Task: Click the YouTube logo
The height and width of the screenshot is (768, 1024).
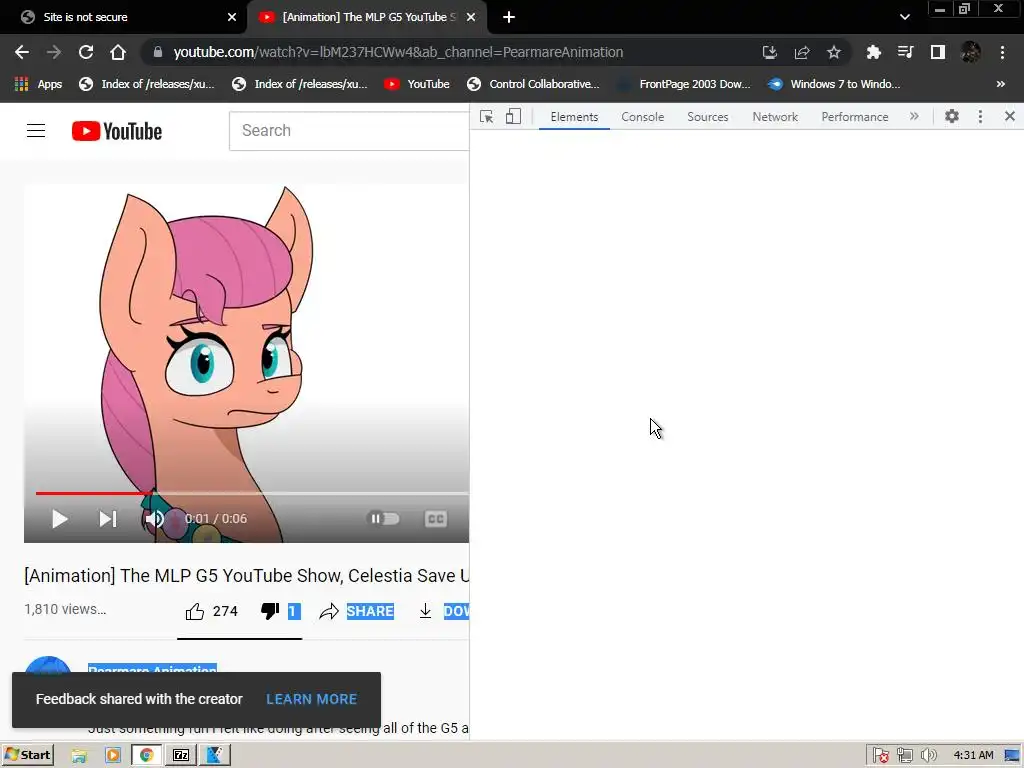Action: coord(117,131)
